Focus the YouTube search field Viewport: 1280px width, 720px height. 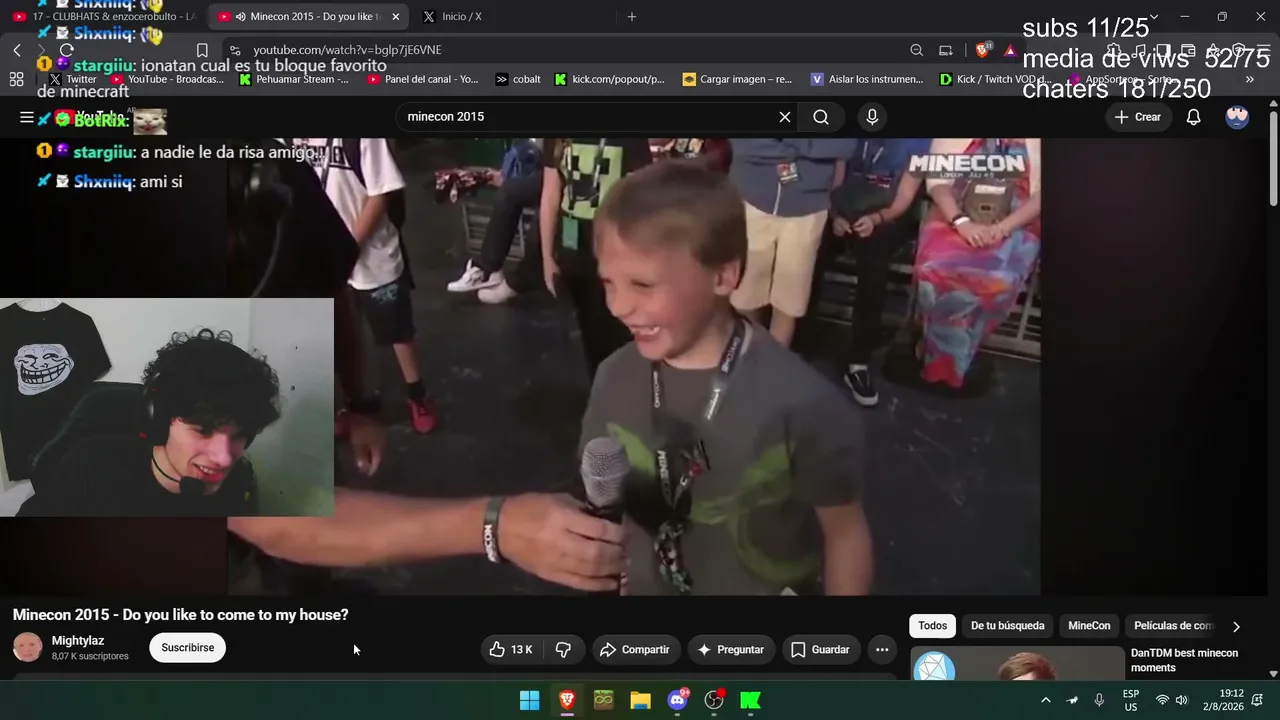pyautogui.click(x=588, y=117)
